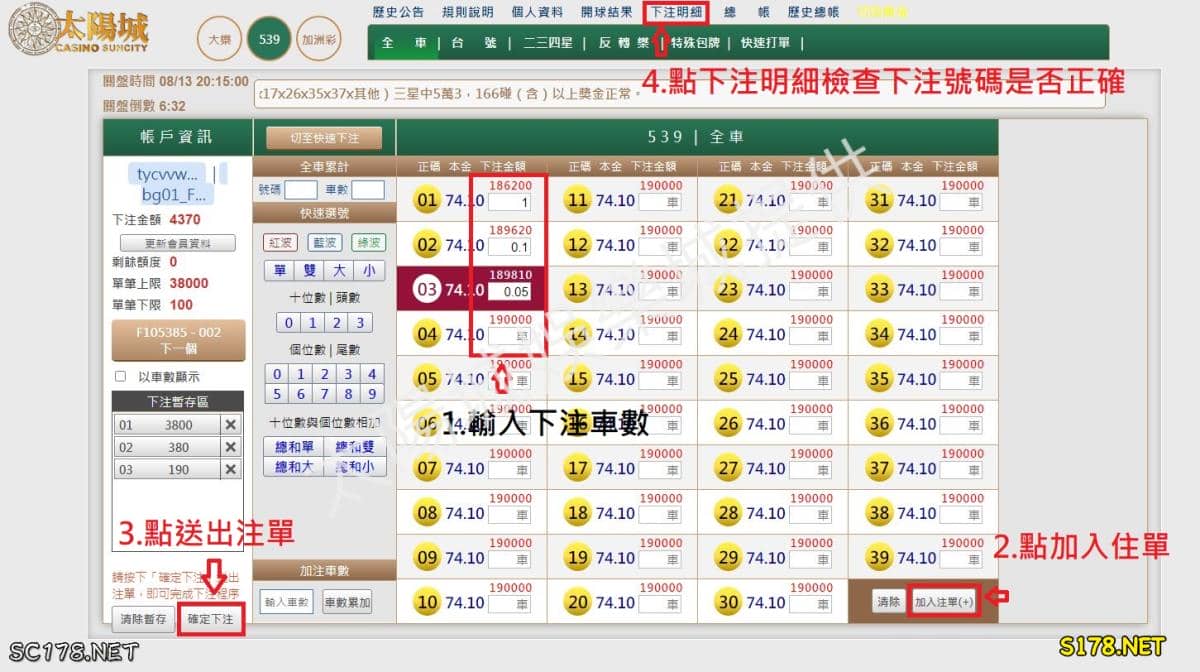1200x672 pixels.
Task: Select the 大樂 game circle icon
Action: click(219, 40)
